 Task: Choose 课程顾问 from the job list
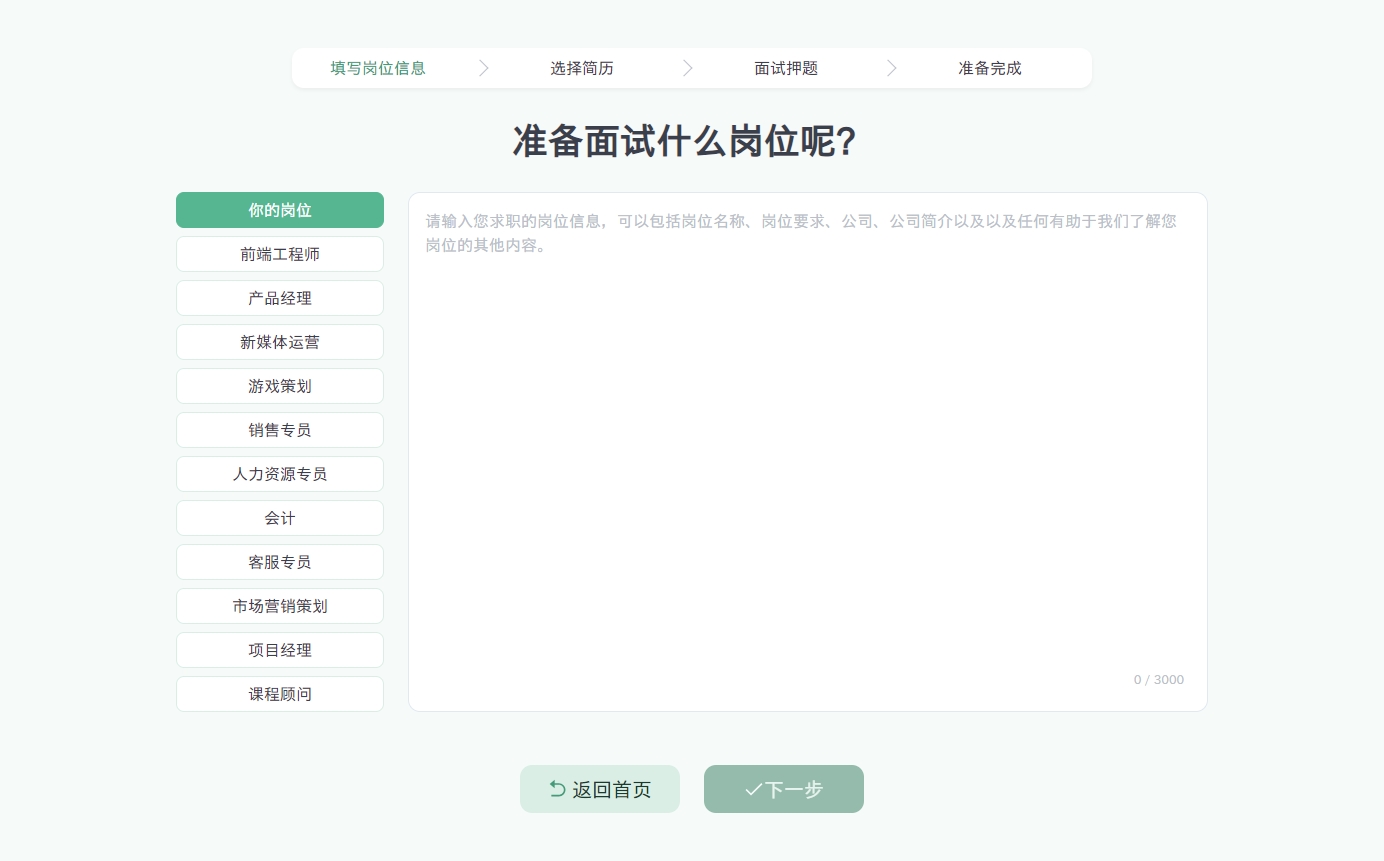click(280, 694)
